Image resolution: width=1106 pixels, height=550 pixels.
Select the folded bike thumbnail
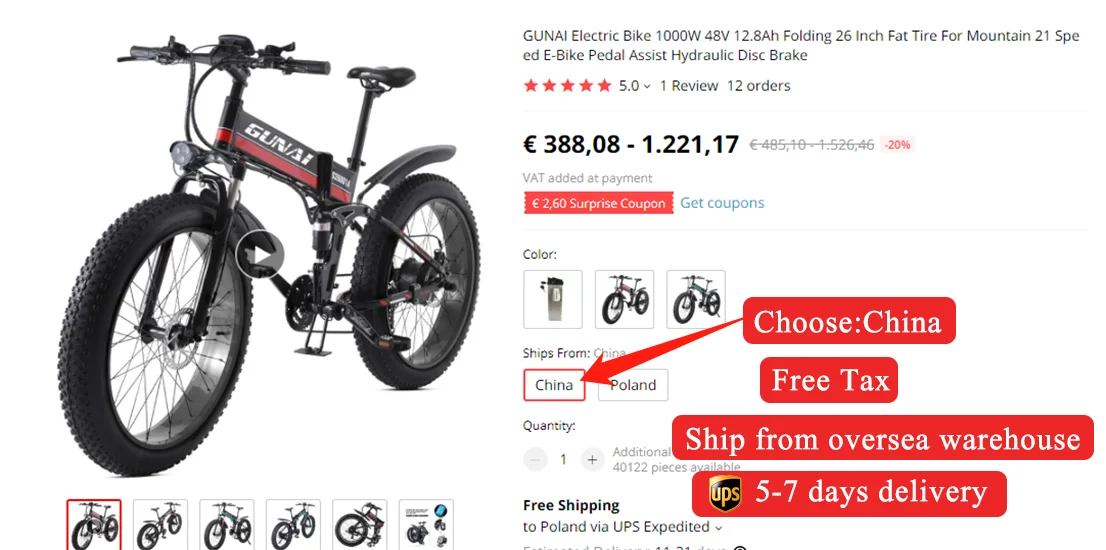[x=359, y=525]
